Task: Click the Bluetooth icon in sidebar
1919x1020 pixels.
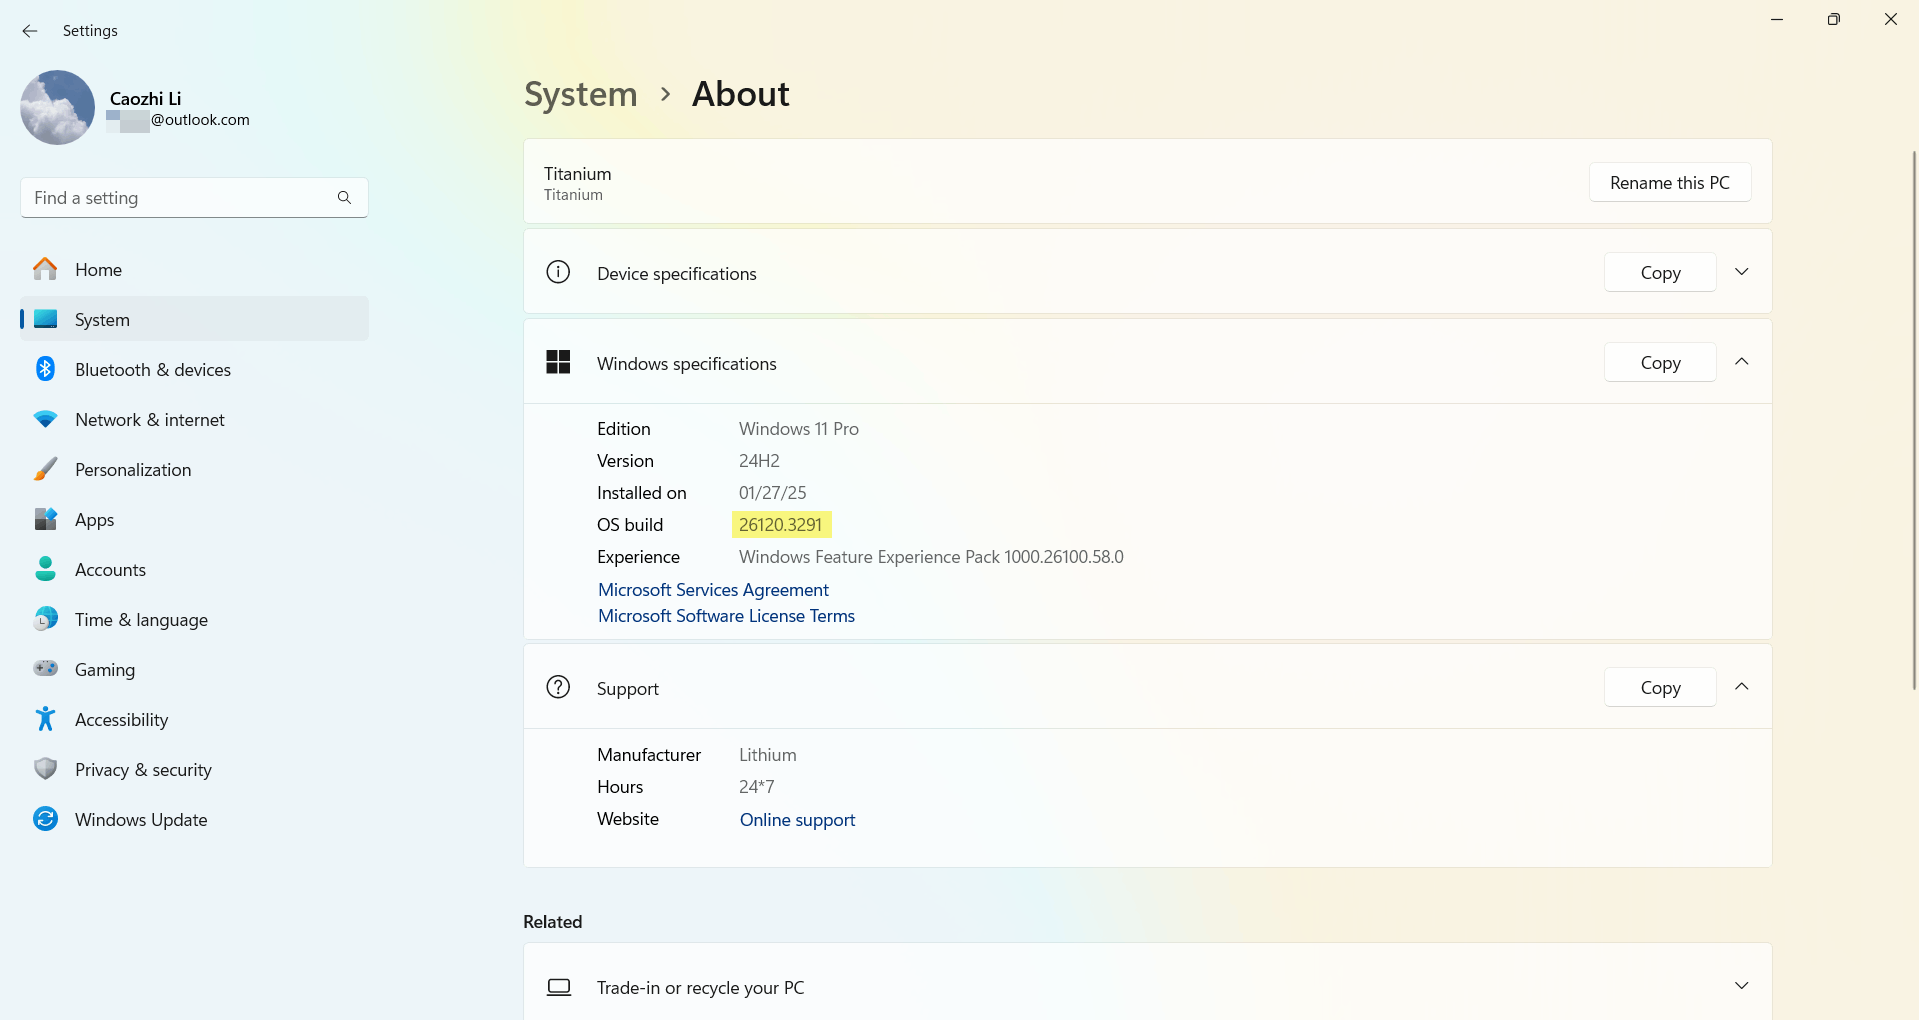Action: 45,369
